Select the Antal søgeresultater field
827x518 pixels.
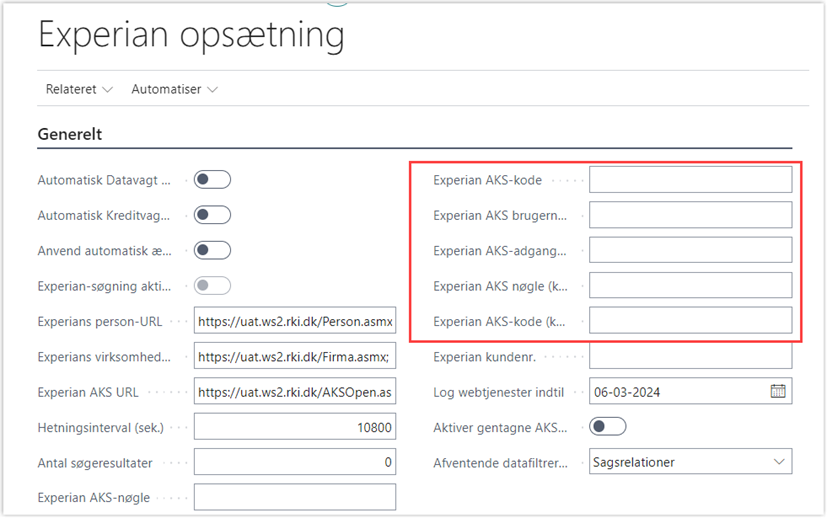(295, 462)
